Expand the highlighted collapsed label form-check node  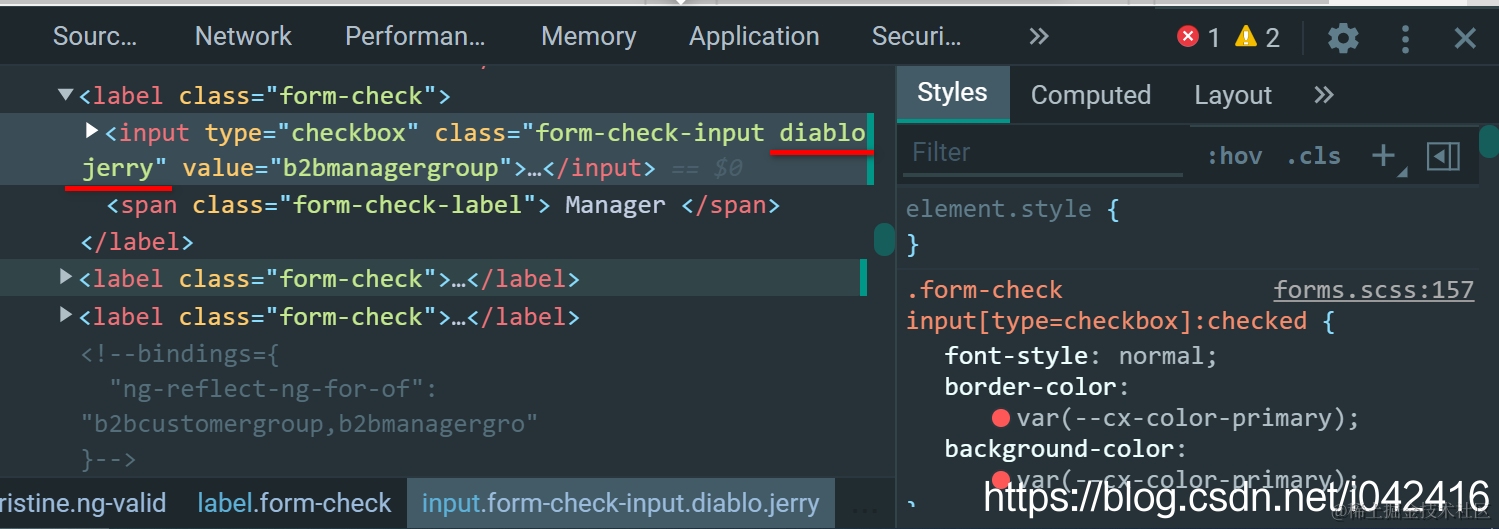point(66,276)
